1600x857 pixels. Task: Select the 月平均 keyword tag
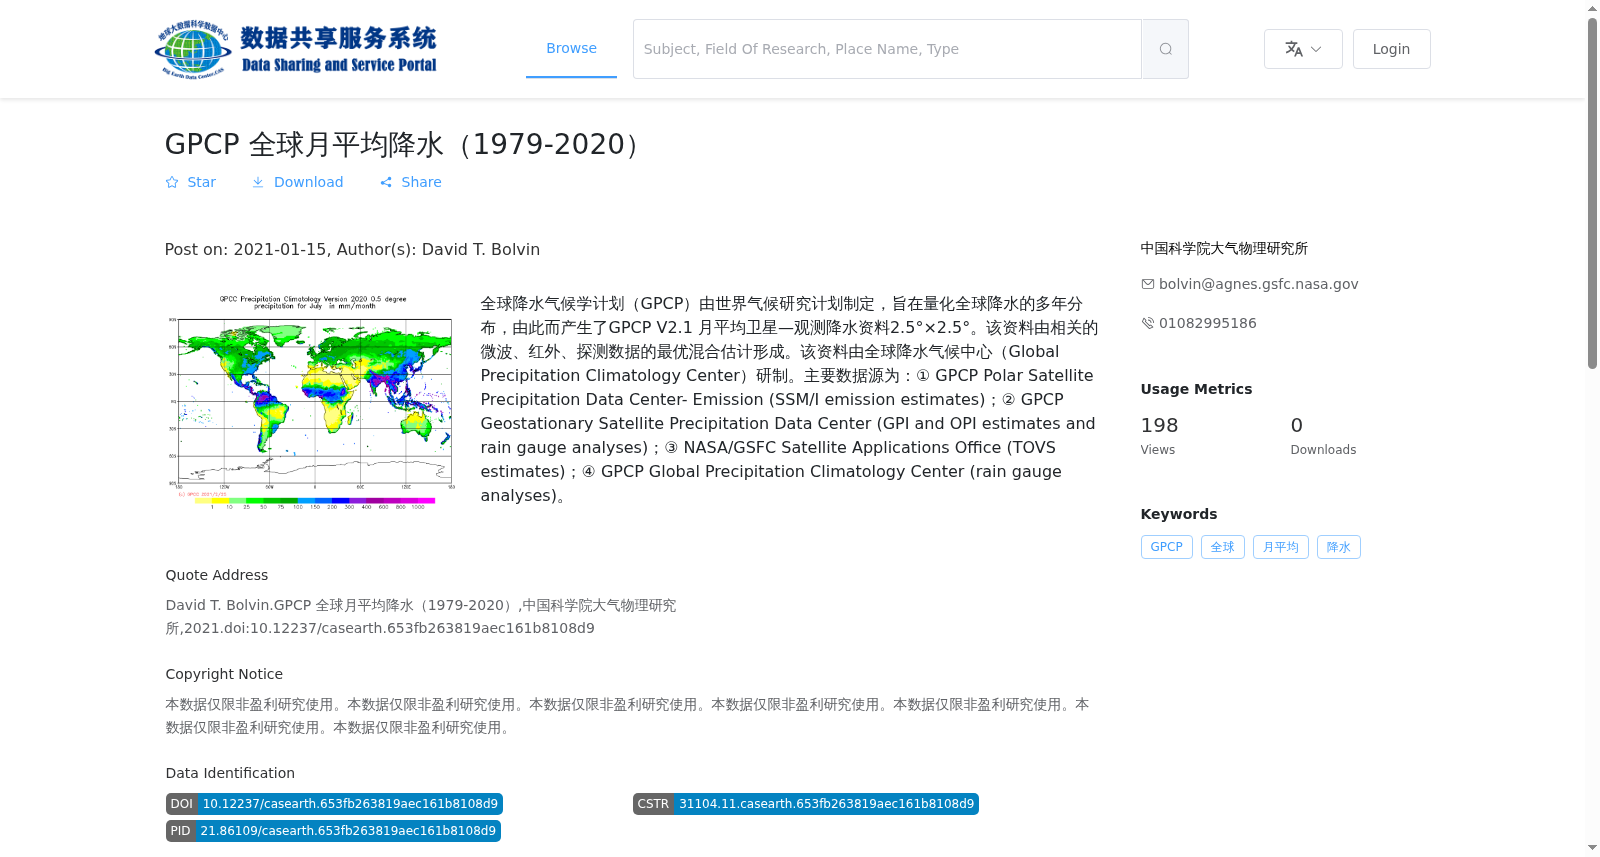1280,547
